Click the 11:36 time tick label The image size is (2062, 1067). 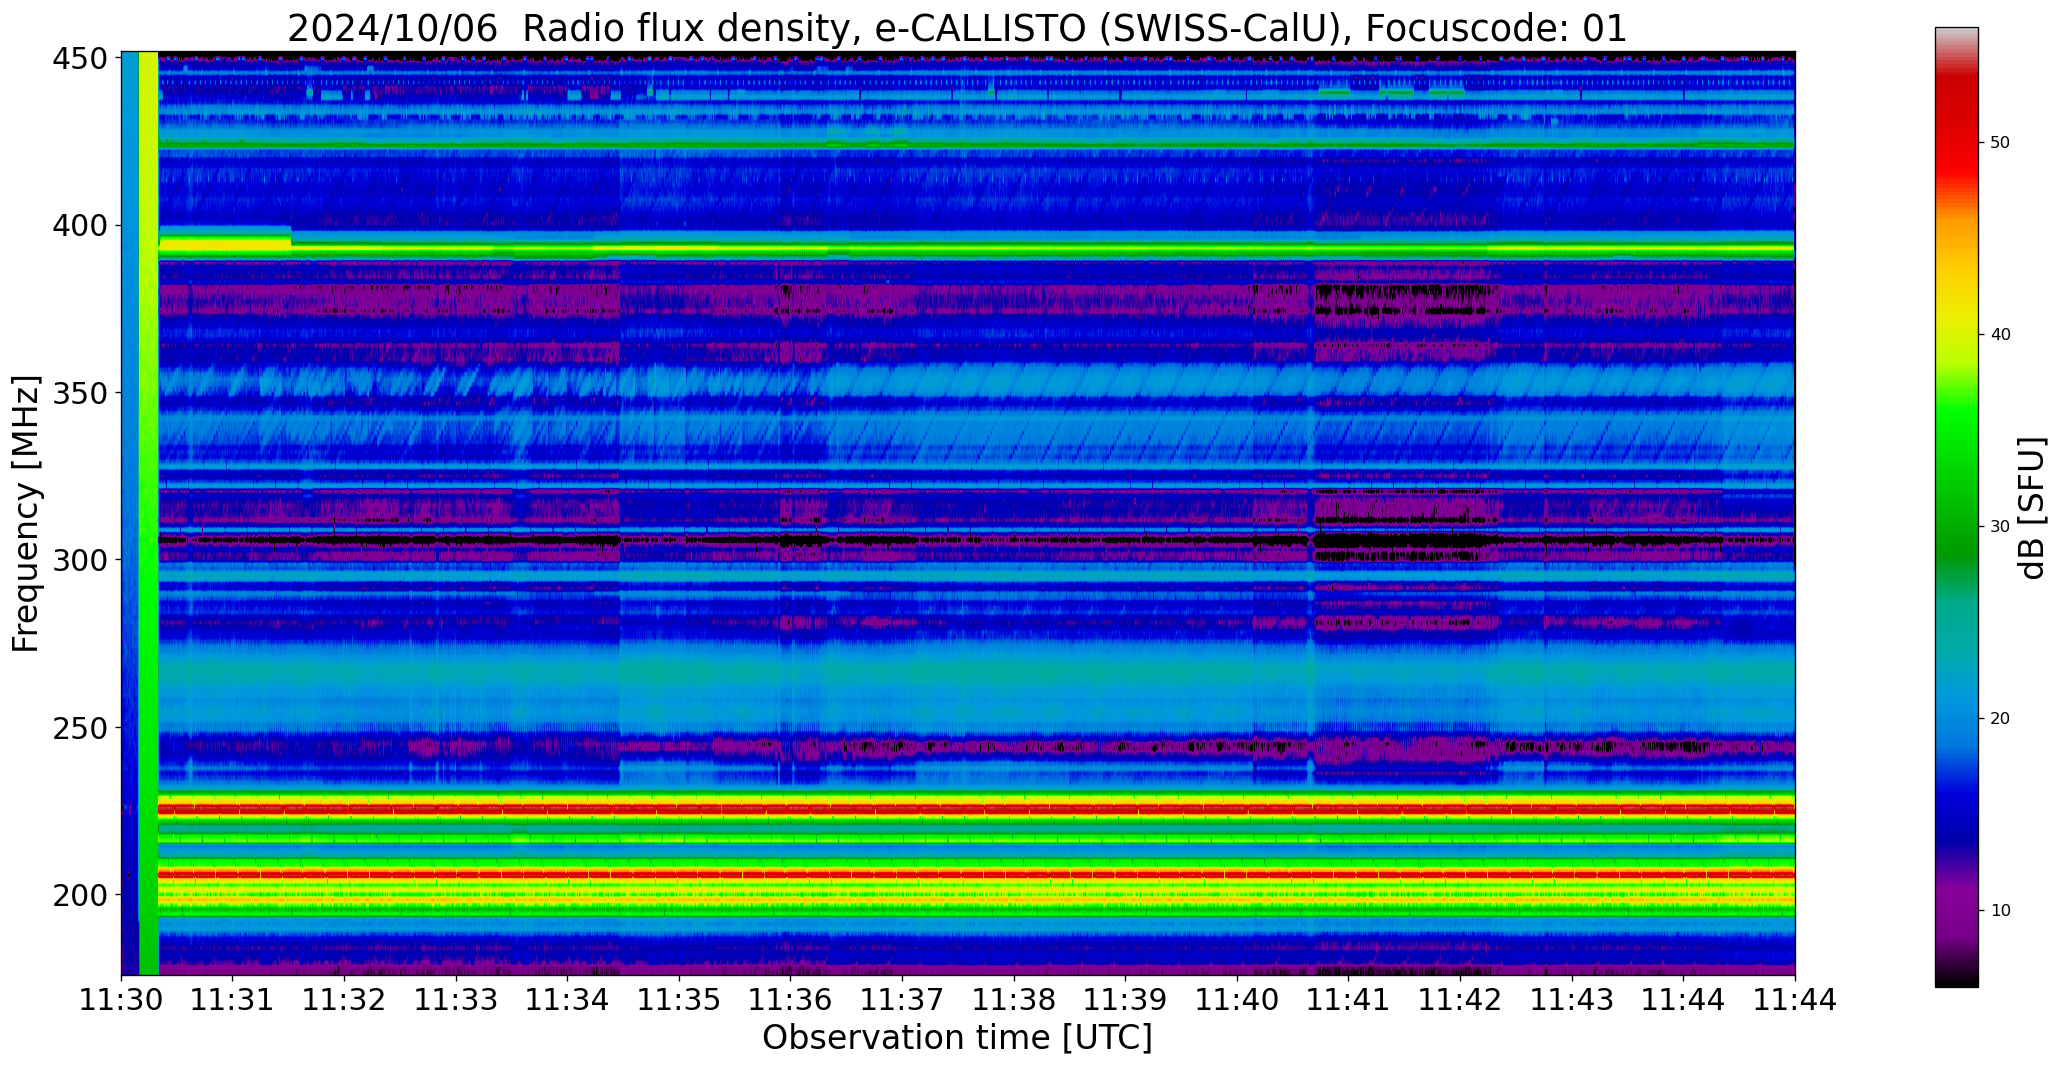[x=791, y=999]
